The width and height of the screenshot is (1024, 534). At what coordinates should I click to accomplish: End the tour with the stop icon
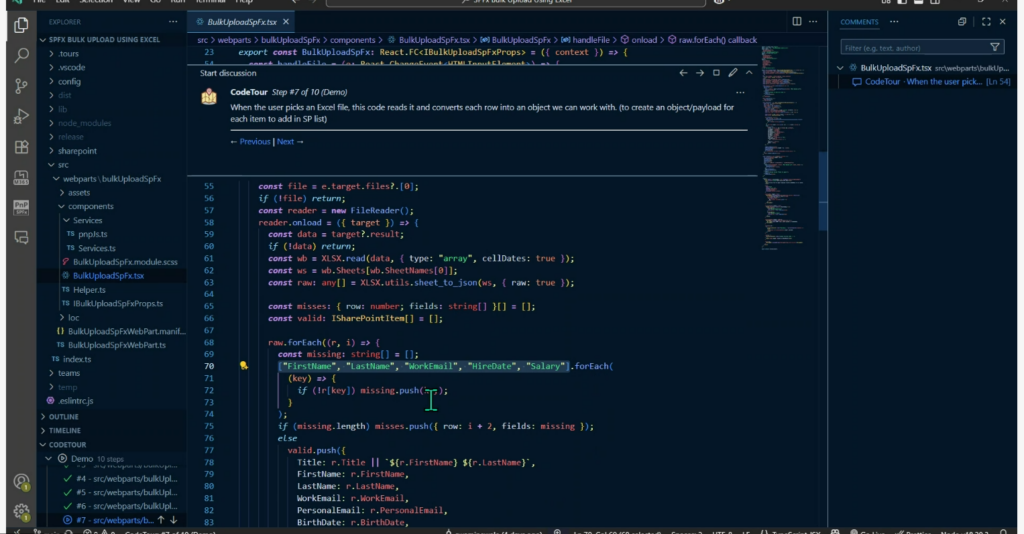[716, 73]
